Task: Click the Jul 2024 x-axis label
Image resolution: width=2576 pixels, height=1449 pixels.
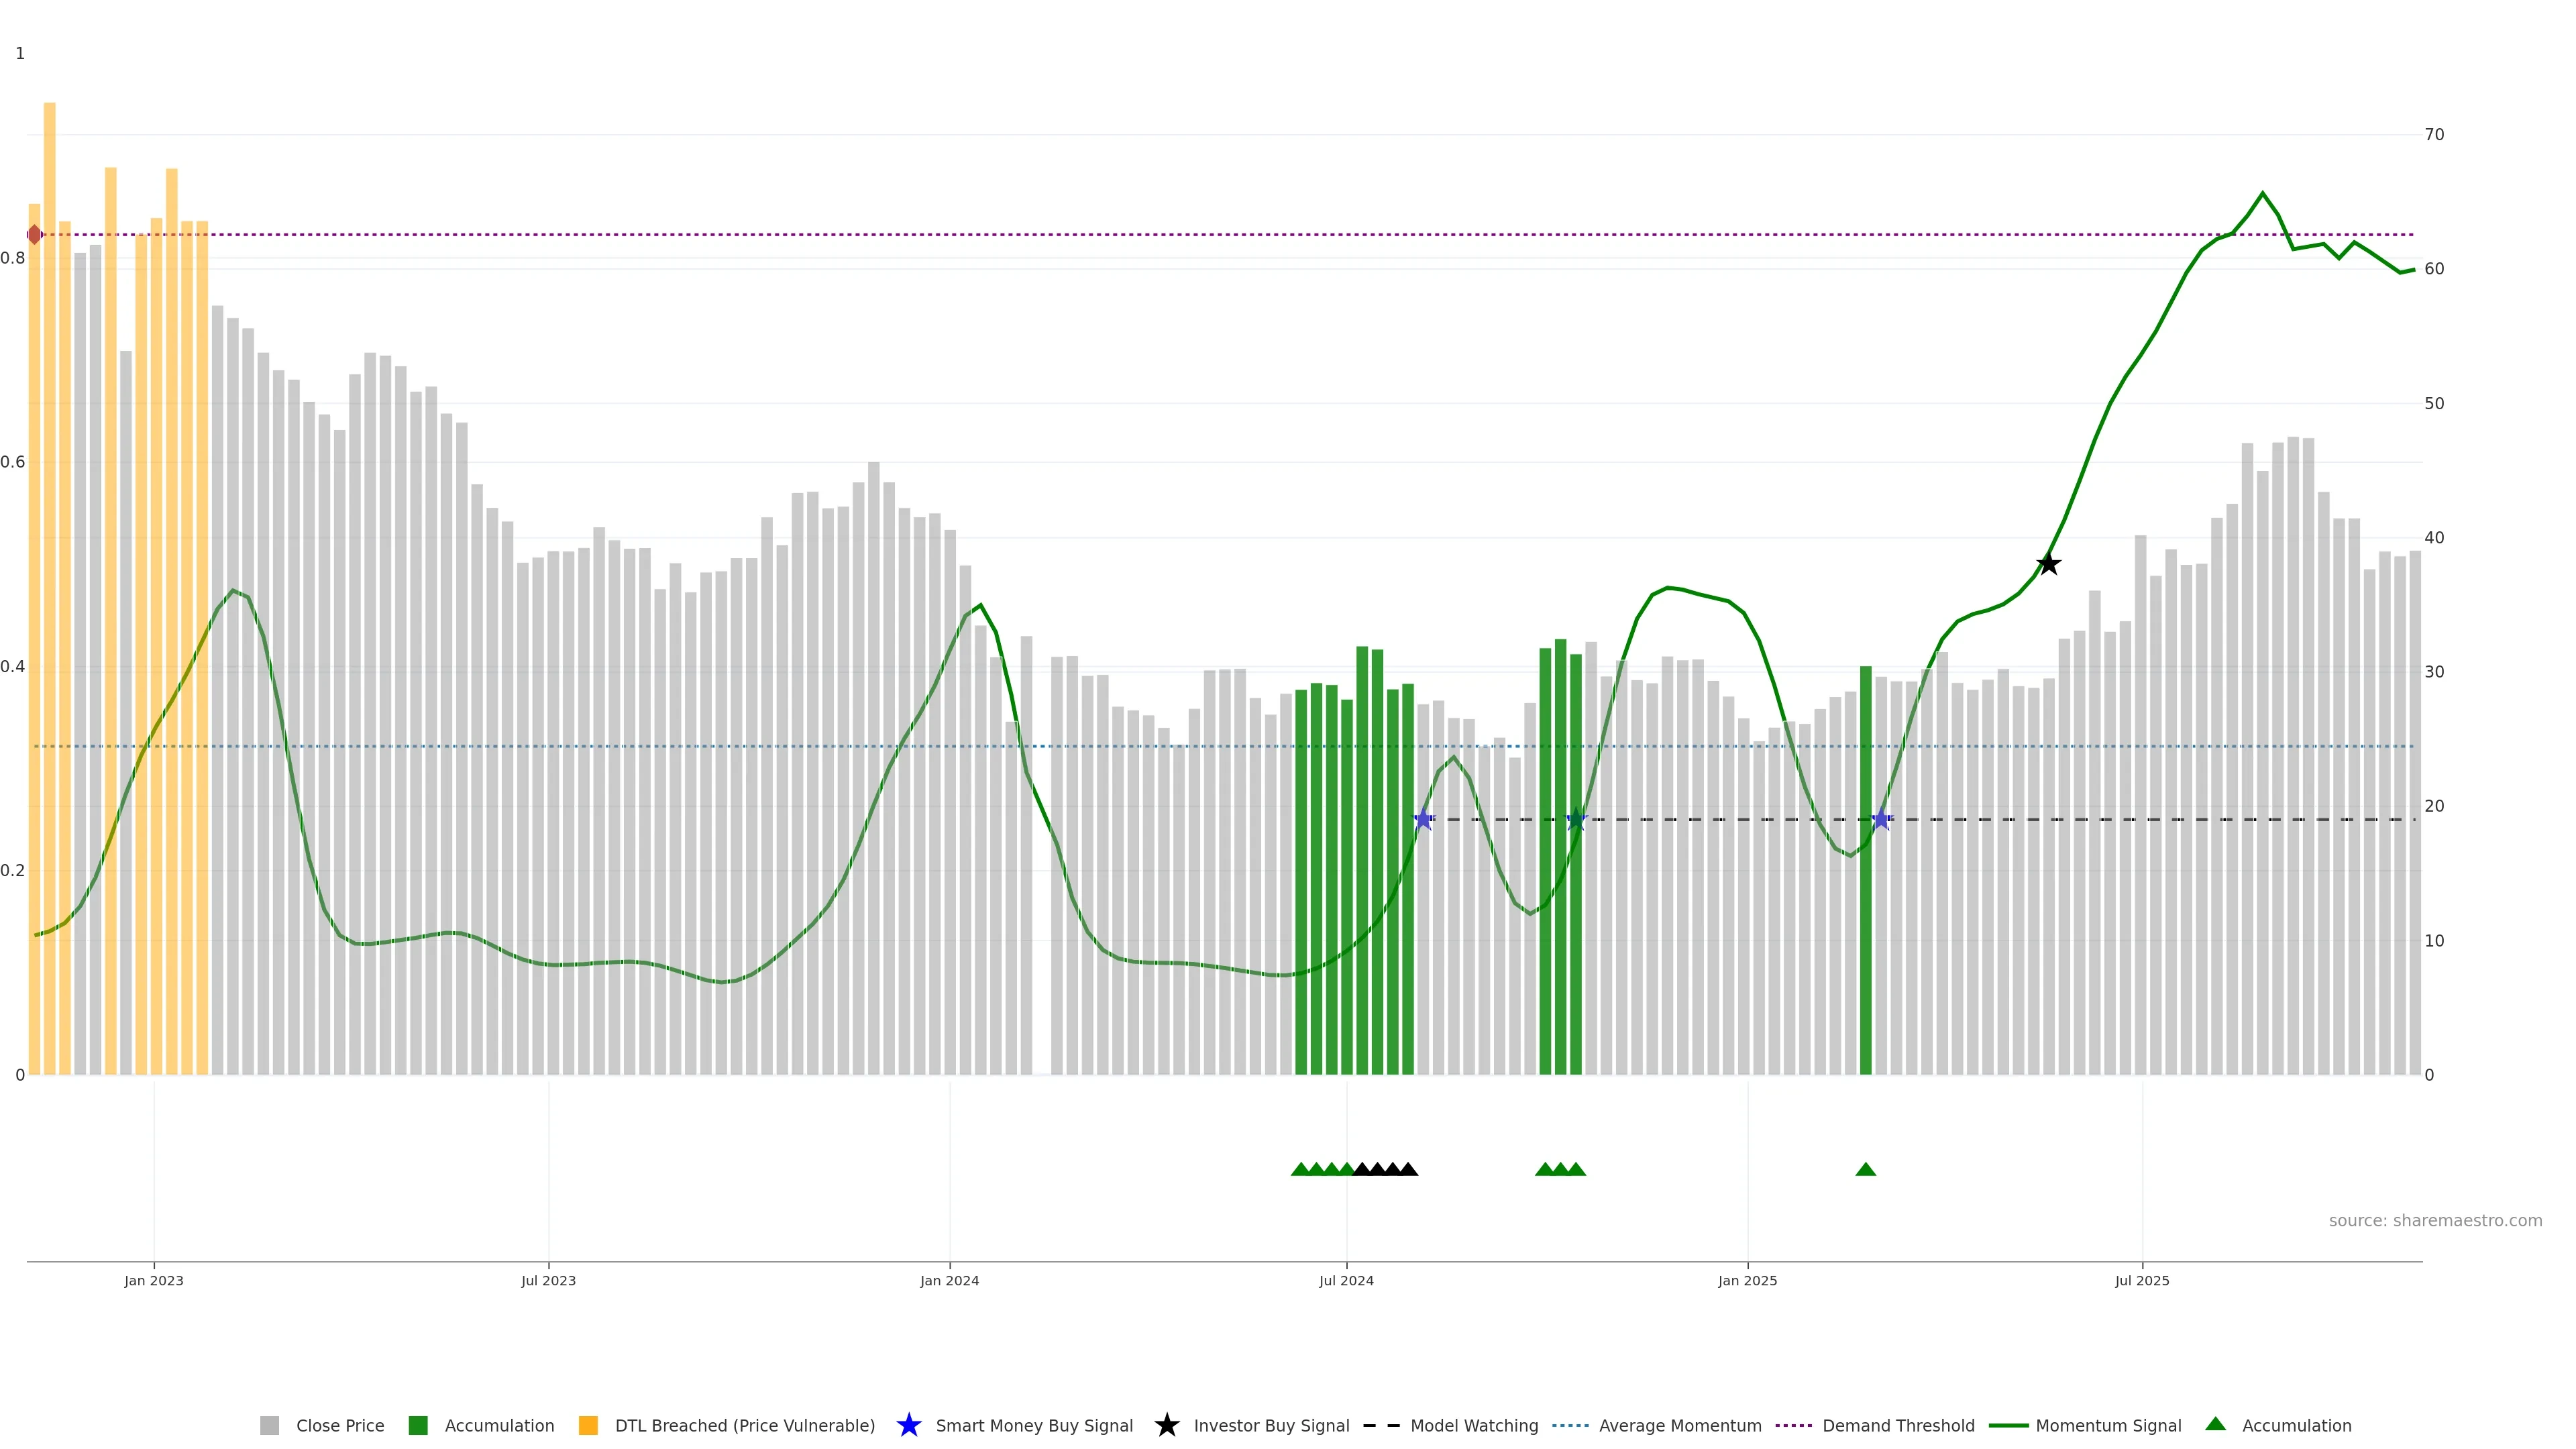Action: [x=1346, y=1281]
